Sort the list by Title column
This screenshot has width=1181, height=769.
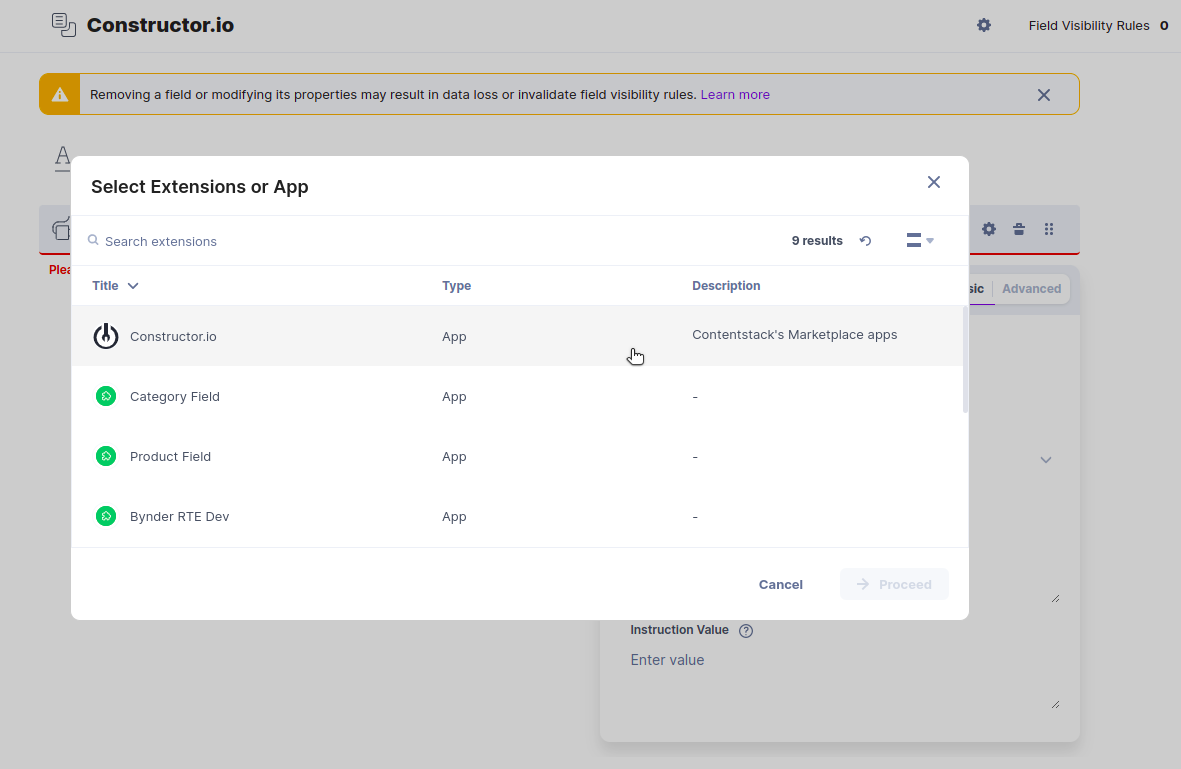(115, 286)
